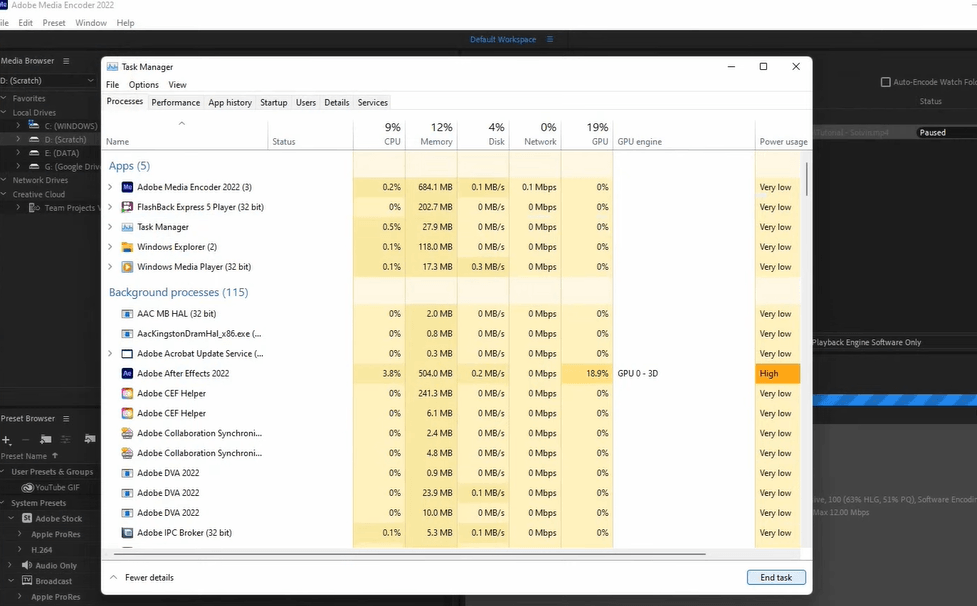The height and width of the screenshot is (606, 977).
Task: Collapse Task Manager with Fewer details
Action: (x=142, y=577)
